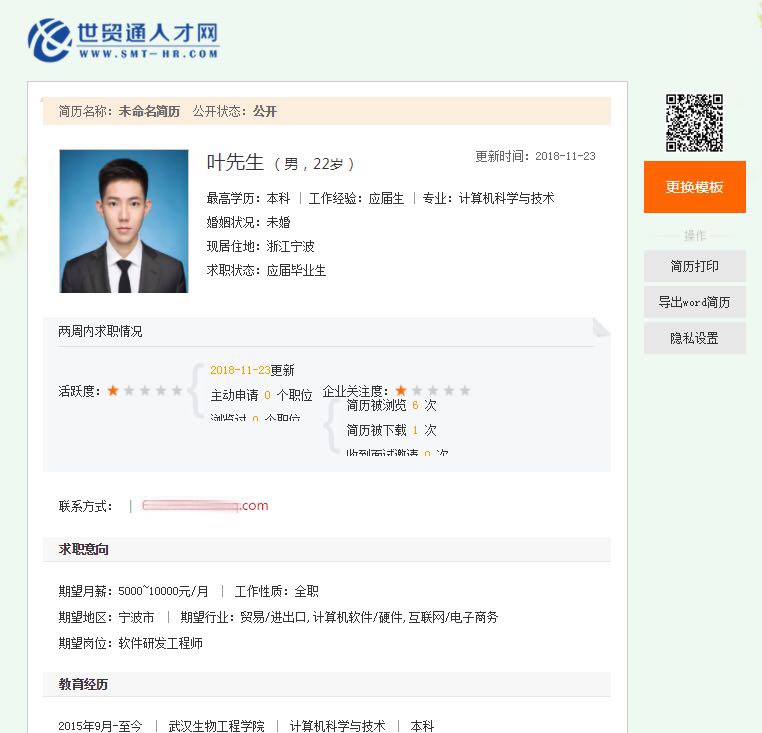The width and height of the screenshot is (762, 733).
Task: Click the applicant's profile photo
Action: point(124,221)
